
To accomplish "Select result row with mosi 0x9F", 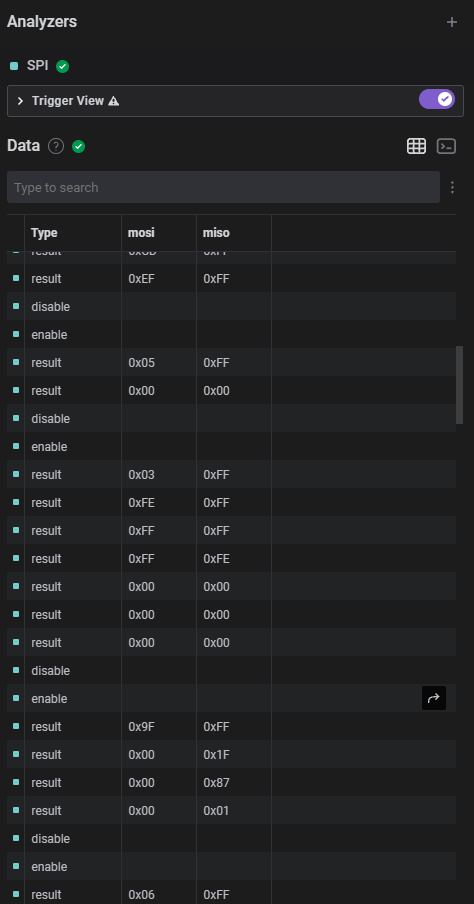I will pyautogui.click(x=231, y=726).
